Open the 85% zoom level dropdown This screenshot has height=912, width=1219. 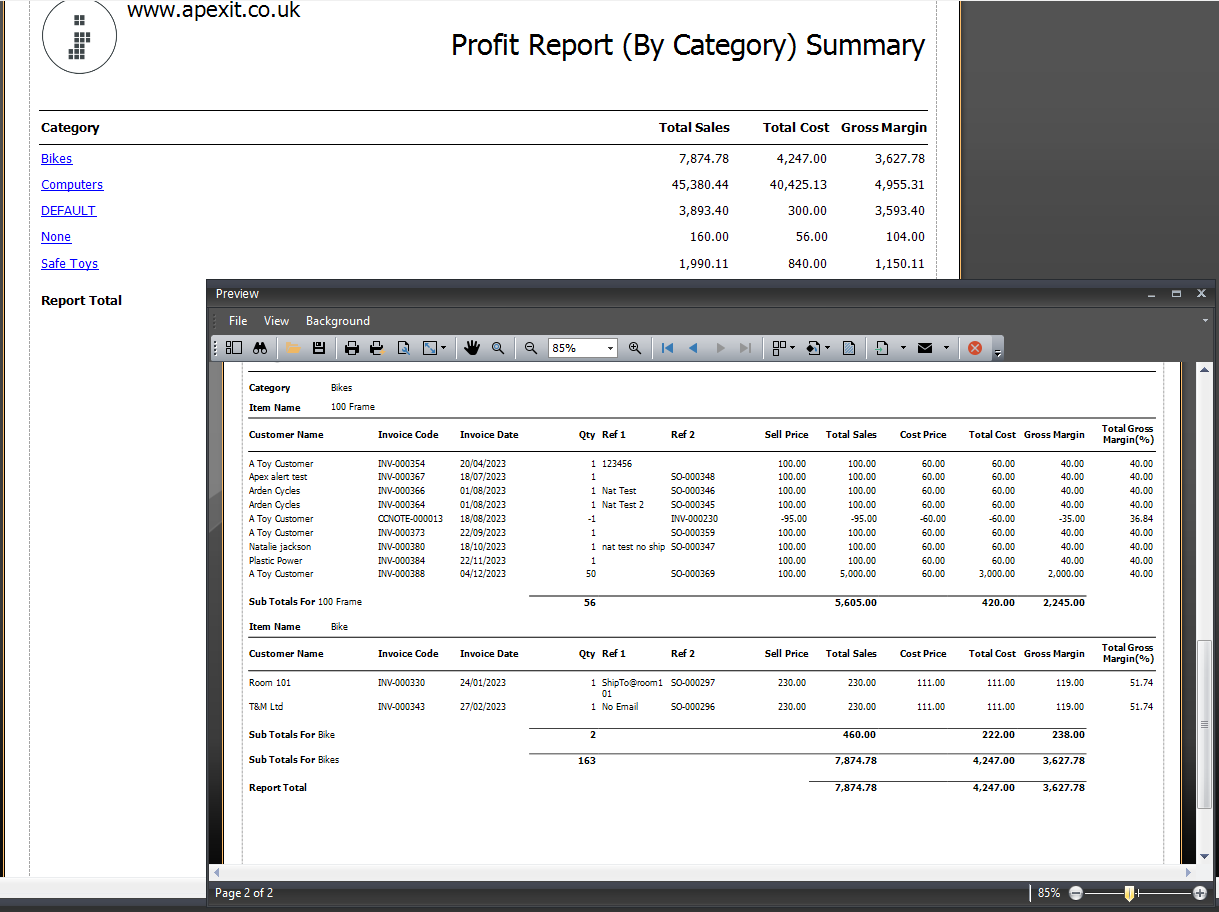[609, 348]
